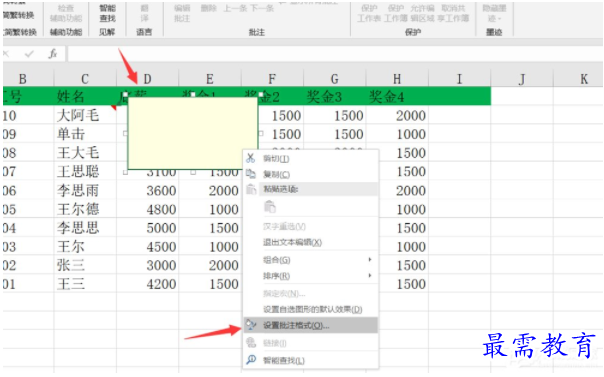604x377 pixels.
Task: Click 上一条 in the 批注 ribbon group
Action: pos(235,8)
